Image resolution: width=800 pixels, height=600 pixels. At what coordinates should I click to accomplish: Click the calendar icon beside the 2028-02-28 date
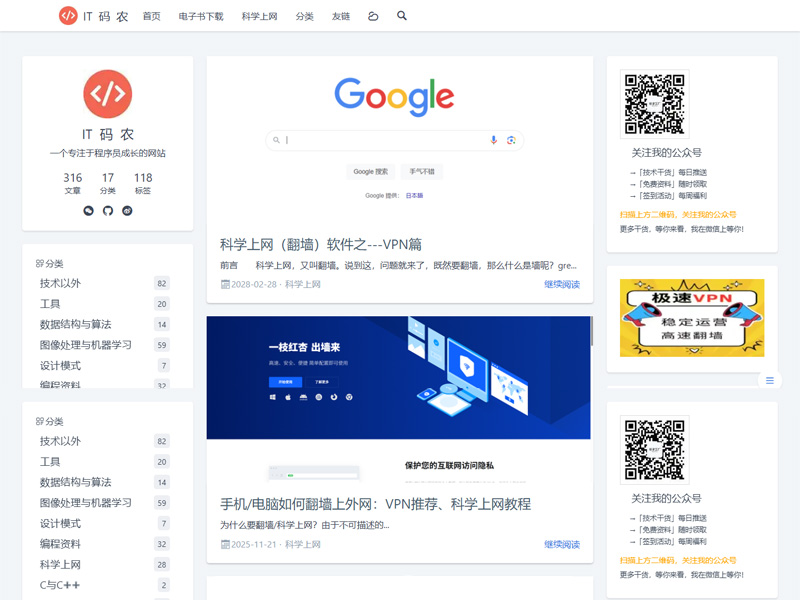[x=227, y=284]
